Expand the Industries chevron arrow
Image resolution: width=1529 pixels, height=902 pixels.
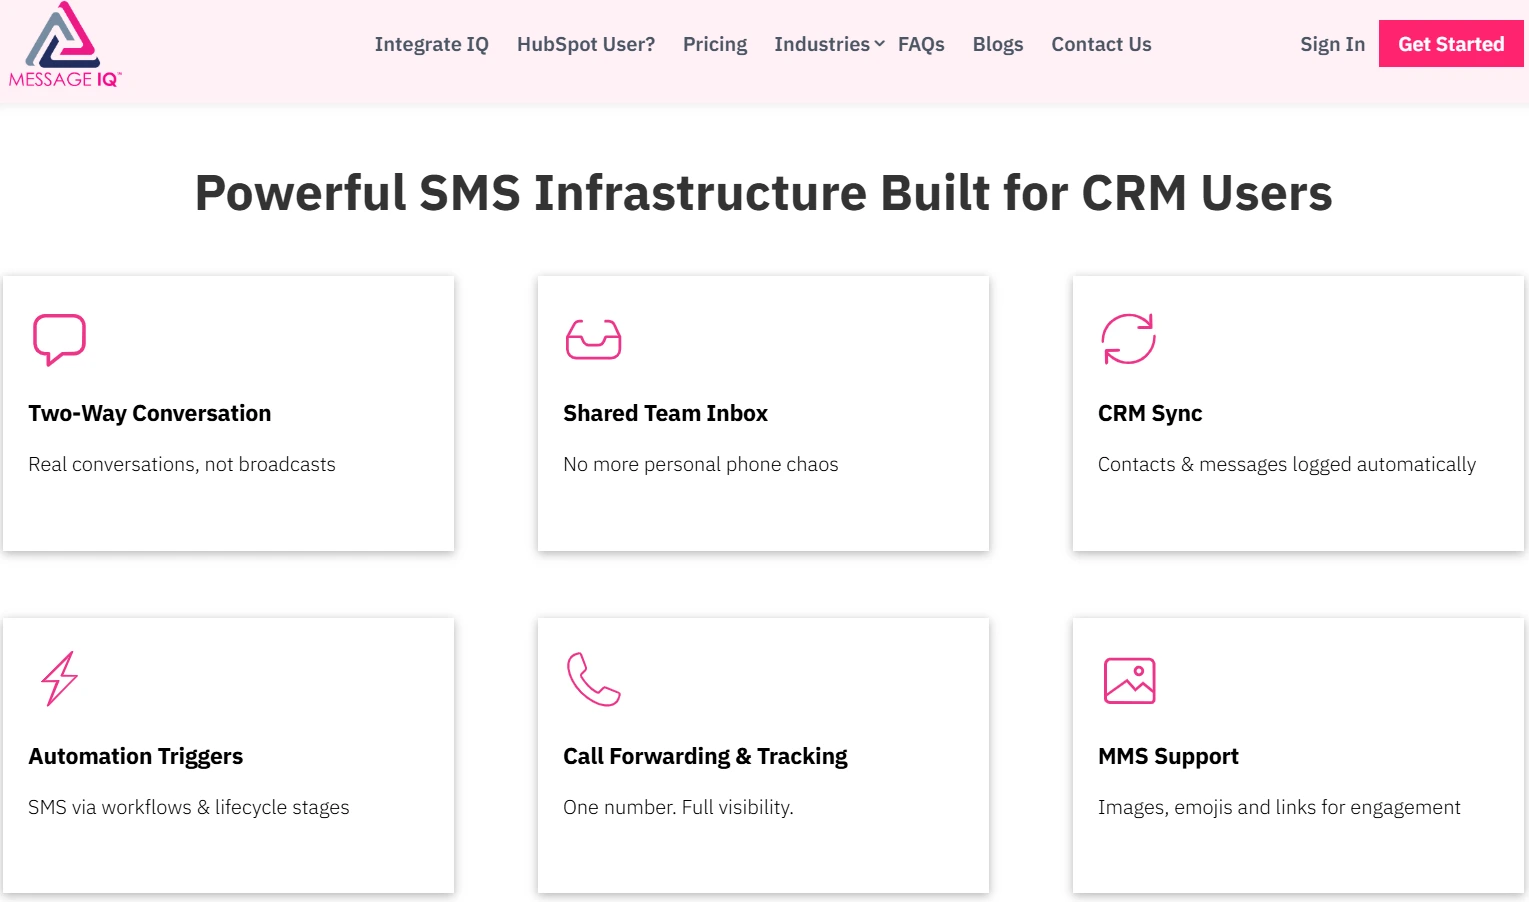[x=880, y=44]
